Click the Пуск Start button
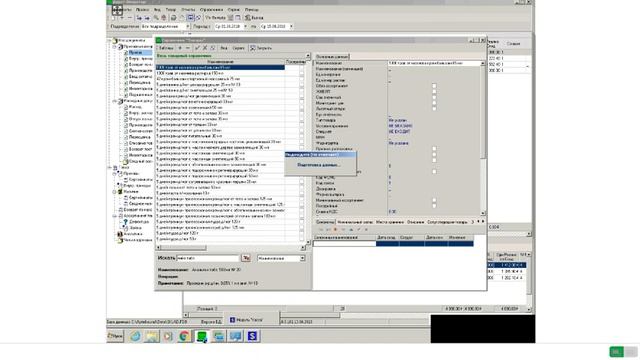 [x=115, y=336]
